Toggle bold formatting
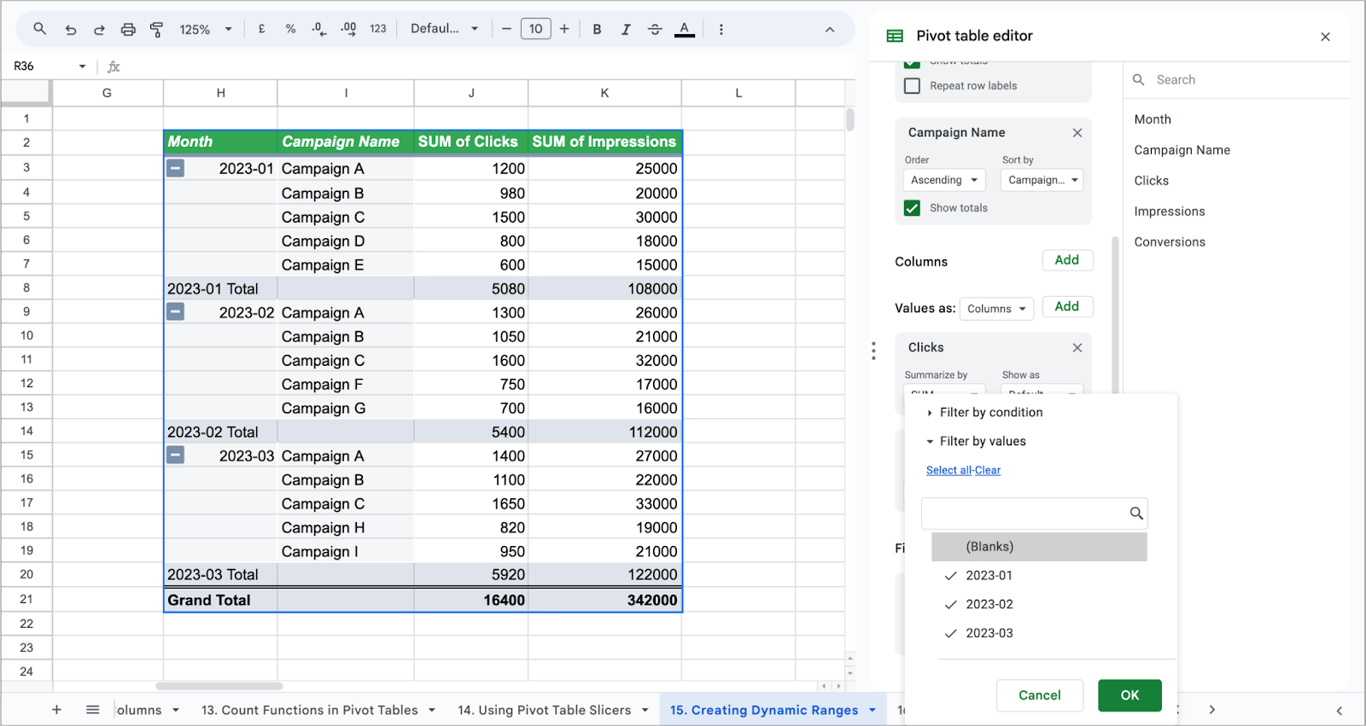 [x=597, y=29]
